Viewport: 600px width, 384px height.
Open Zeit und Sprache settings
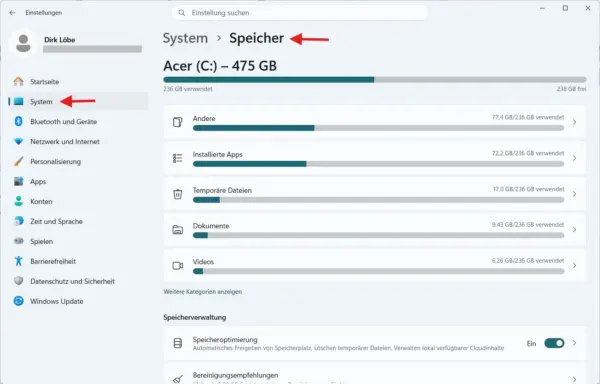click(x=78, y=221)
